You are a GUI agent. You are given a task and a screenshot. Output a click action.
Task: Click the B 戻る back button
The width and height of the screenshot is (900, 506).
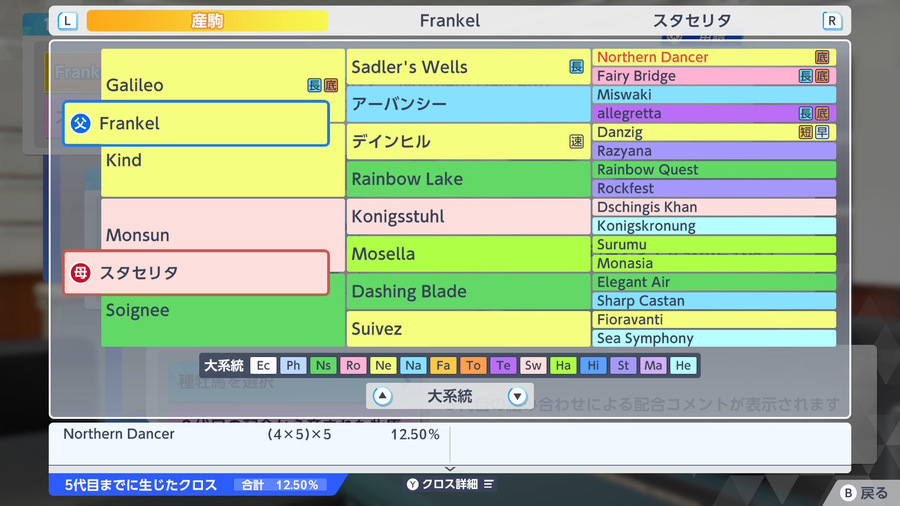point(863,493)
